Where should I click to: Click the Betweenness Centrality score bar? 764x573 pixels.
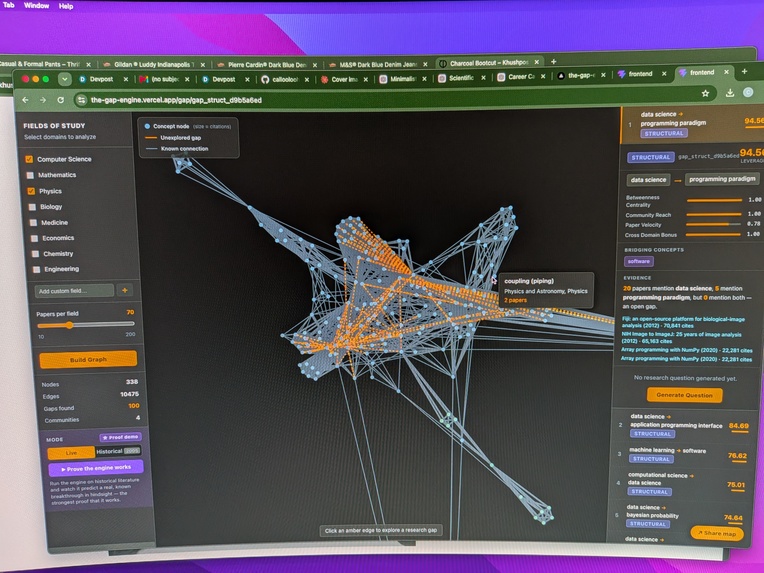click(x=714, y=200)
